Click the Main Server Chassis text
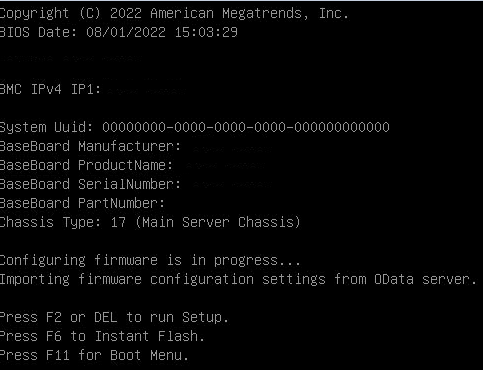The width and height of the screenshot is (483, 370). tap(218, 223)
